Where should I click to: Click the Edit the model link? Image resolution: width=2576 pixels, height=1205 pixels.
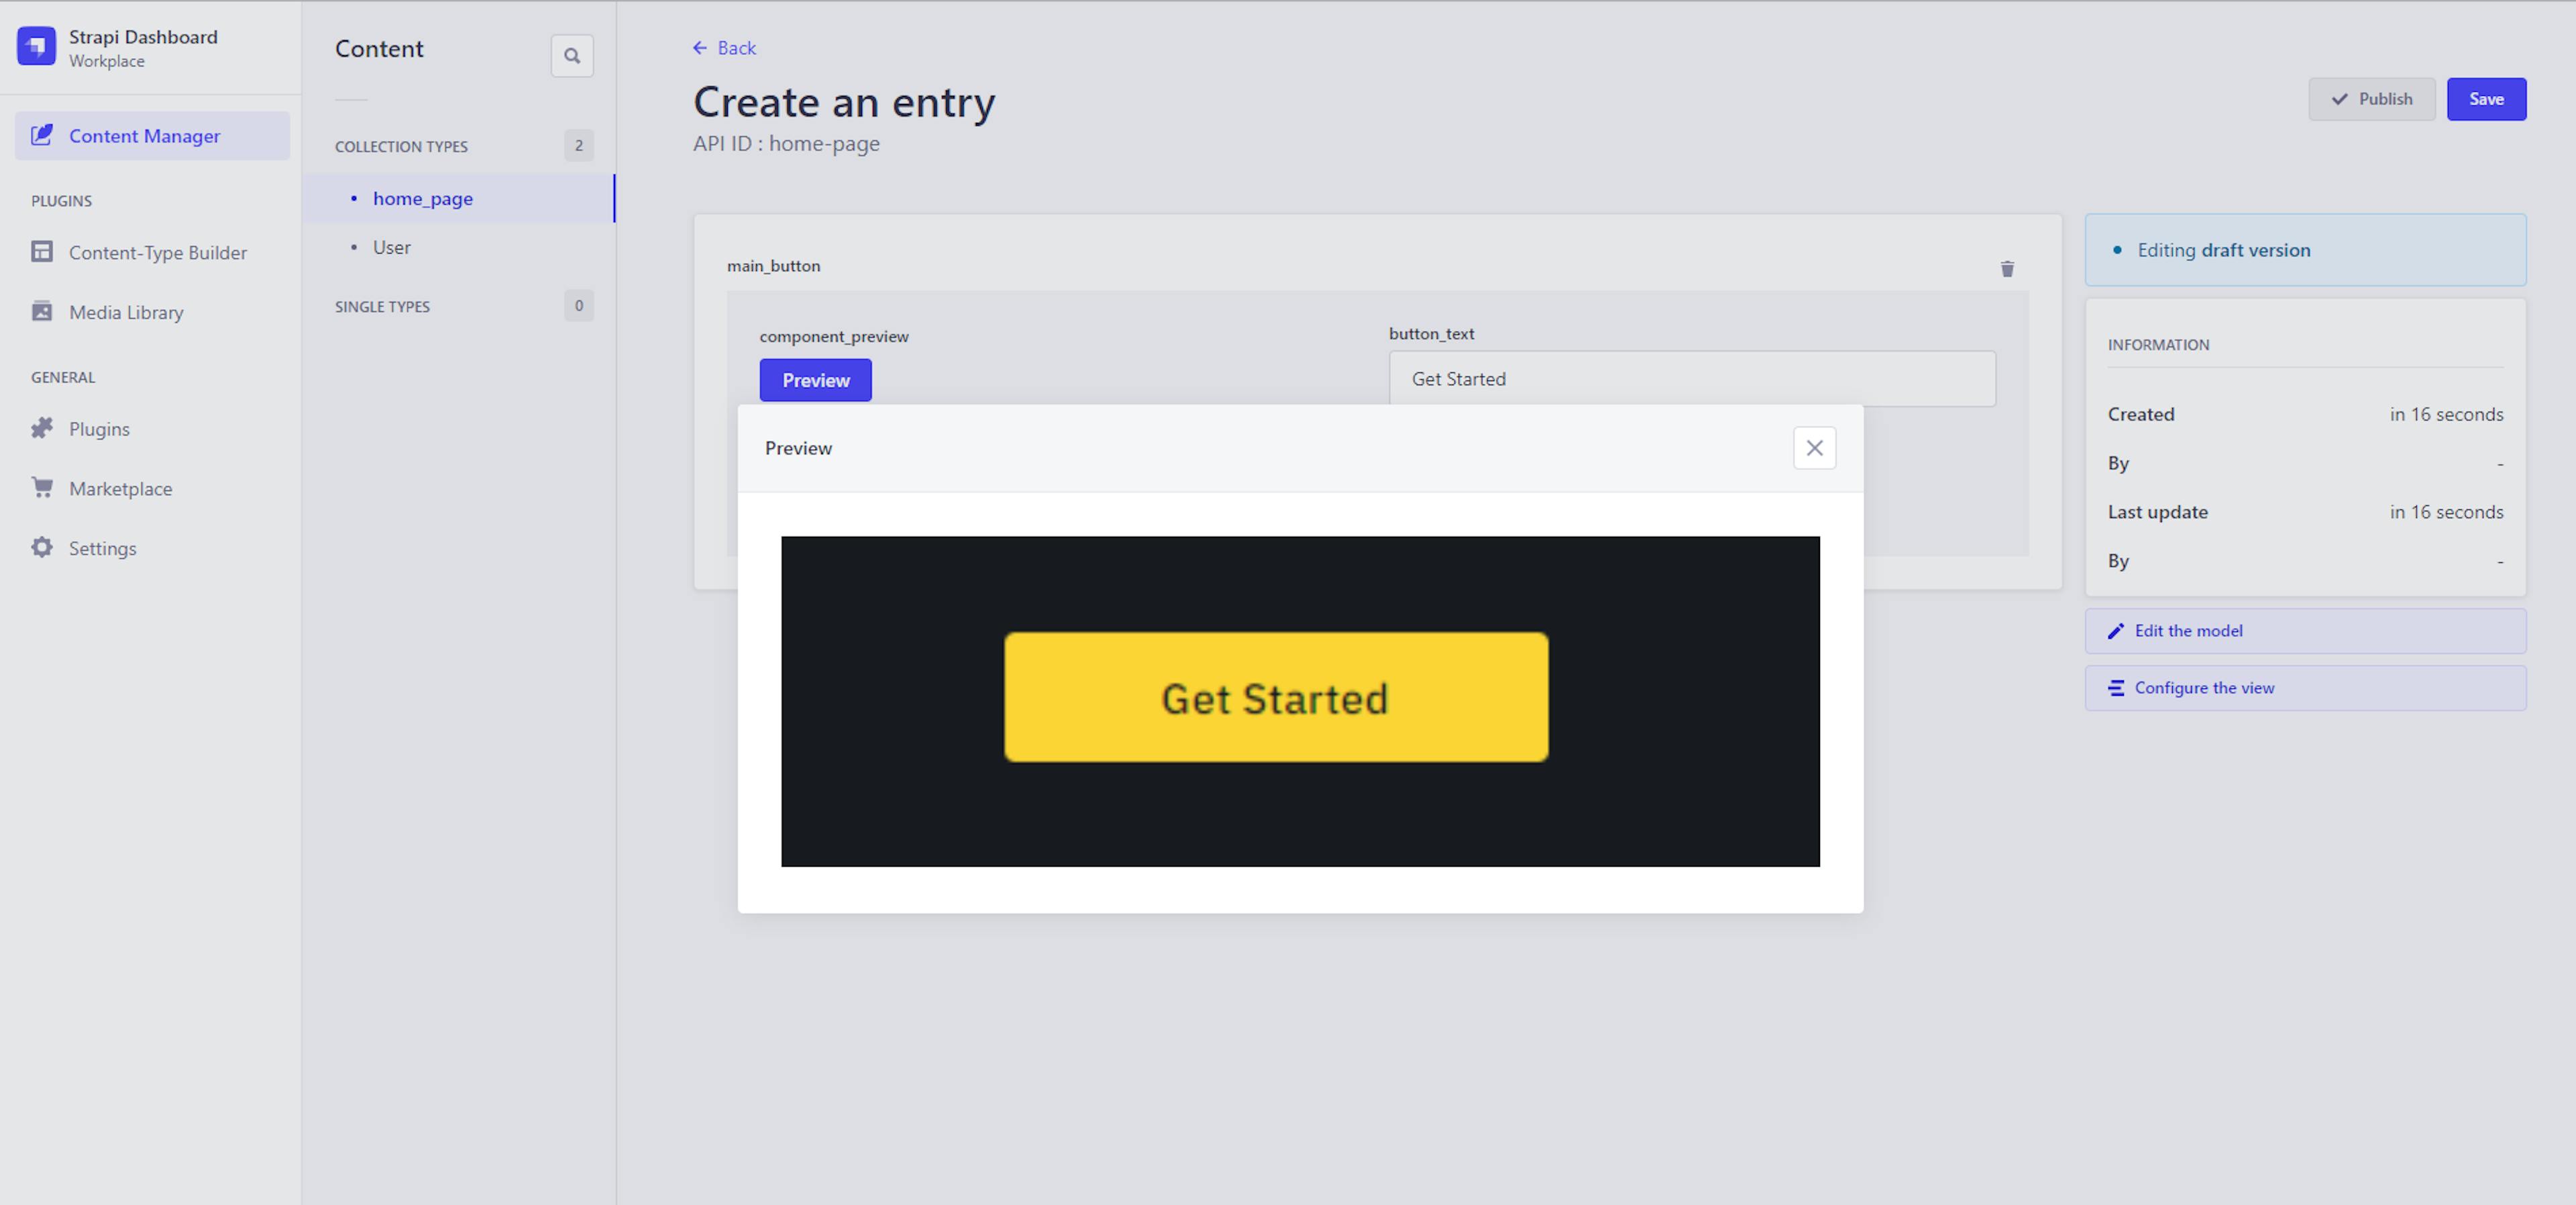(2187, 629)
